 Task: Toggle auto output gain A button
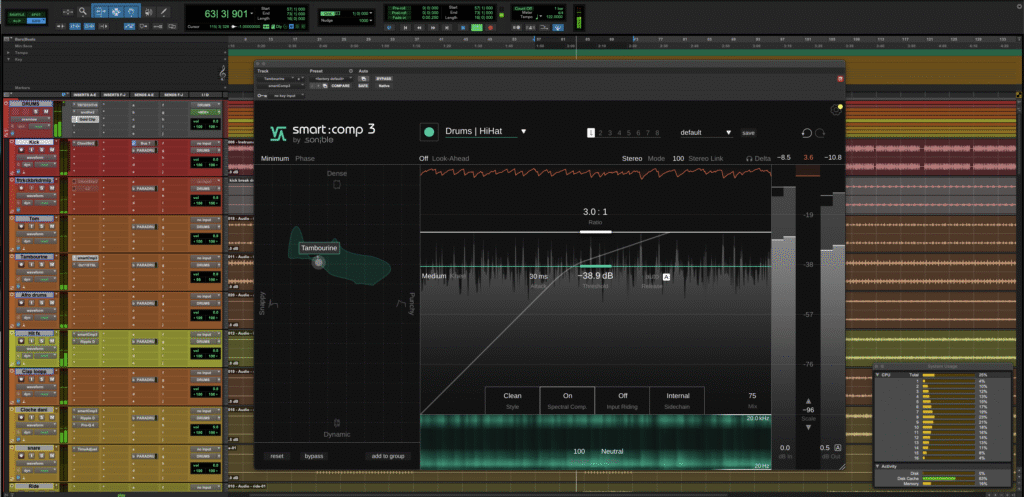pyautogui.click(x=838, y=447)
